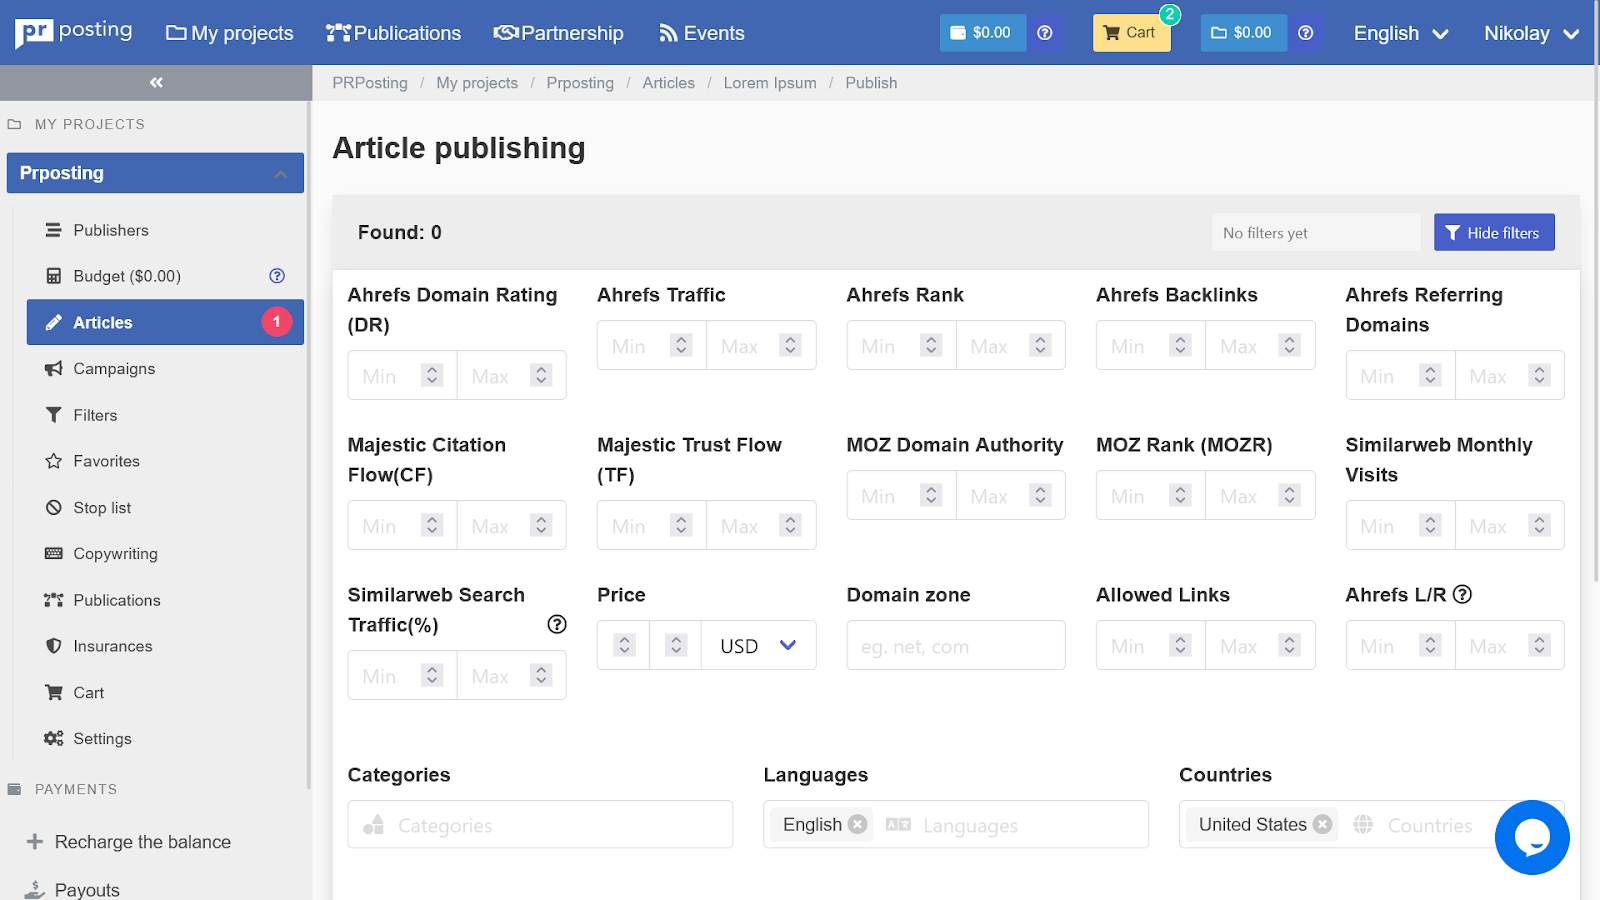Image resolution: width=1600 pixels, height=900 pixels.
Task: Open the Cart in top bar
Action: 1130,33
